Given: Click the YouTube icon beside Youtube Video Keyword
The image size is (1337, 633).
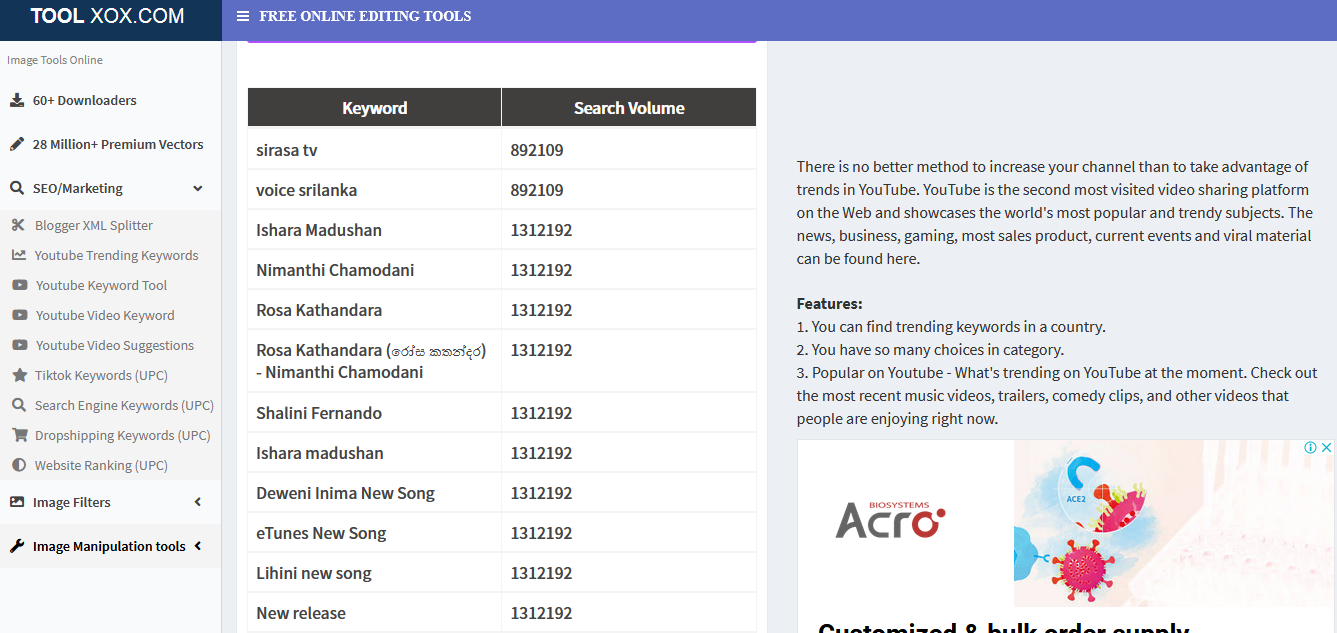Looking at the screenshot, I should (19, 315).
